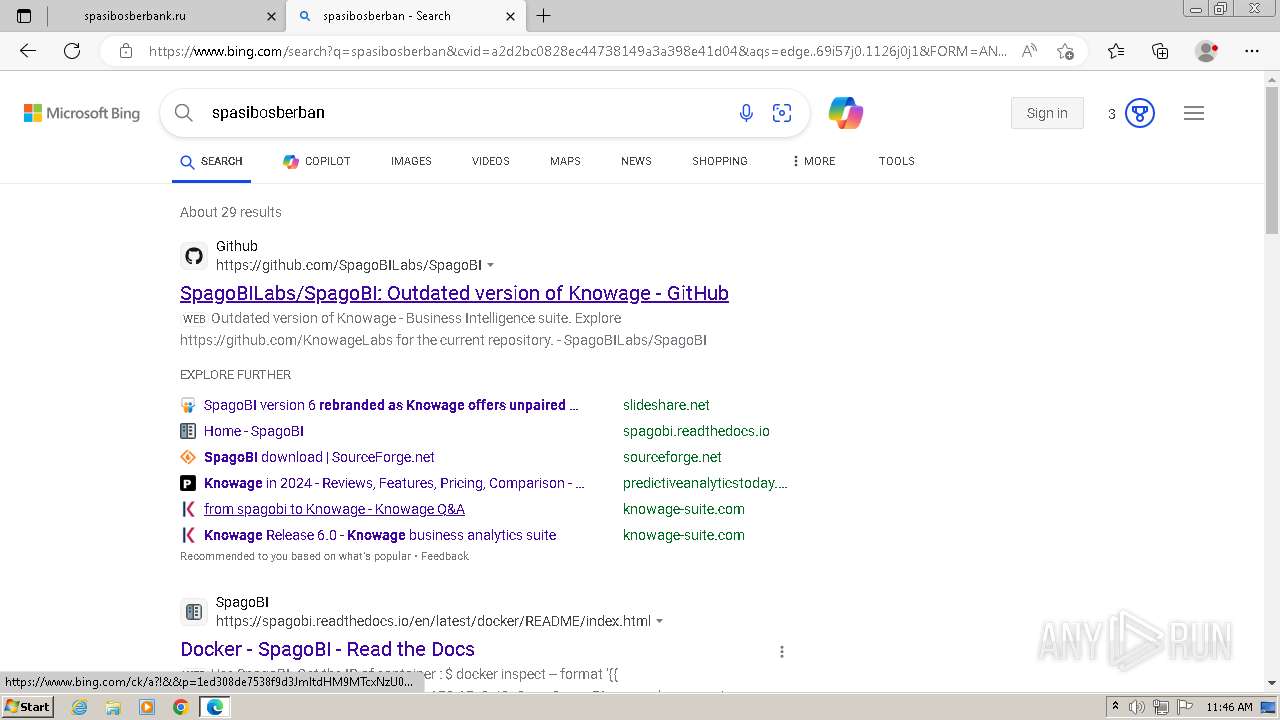Switch to the COPILOT tab
The image size is (1280, 720).
point(316,161)
